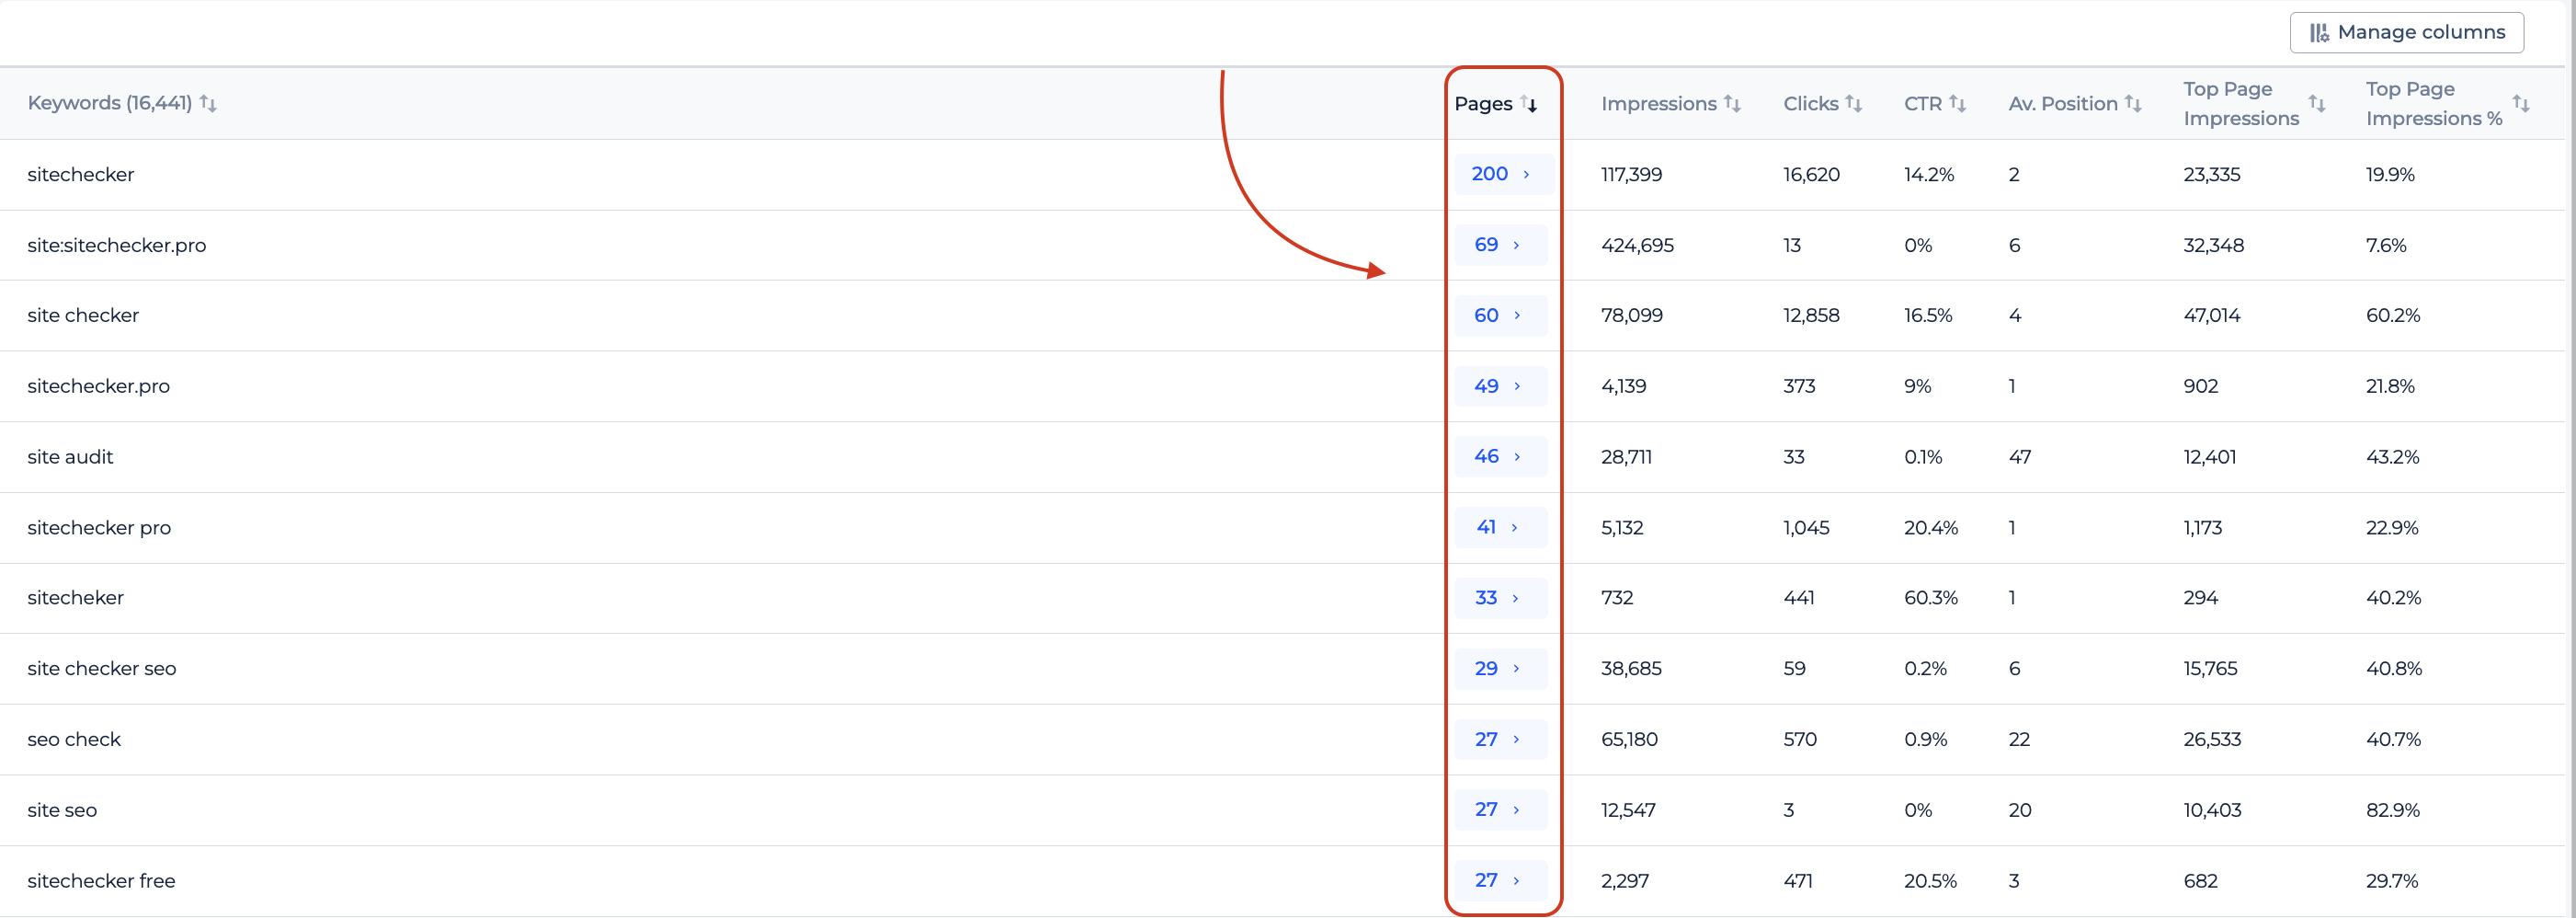
Task: Click clicks value 16,620
Action: [1811, 174]
